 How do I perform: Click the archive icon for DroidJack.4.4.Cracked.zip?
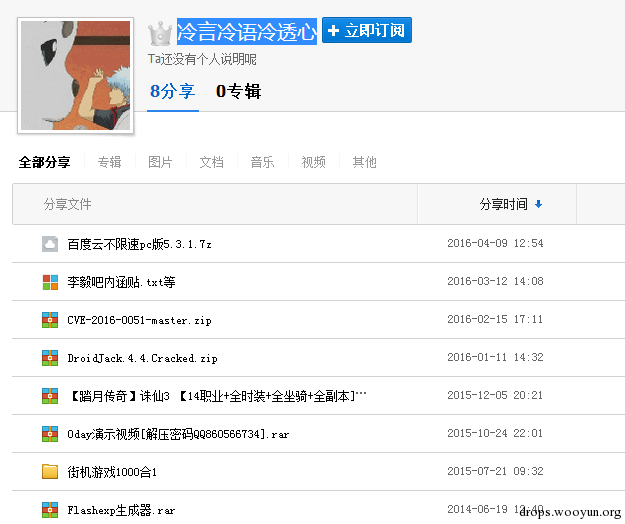point(50,358)
